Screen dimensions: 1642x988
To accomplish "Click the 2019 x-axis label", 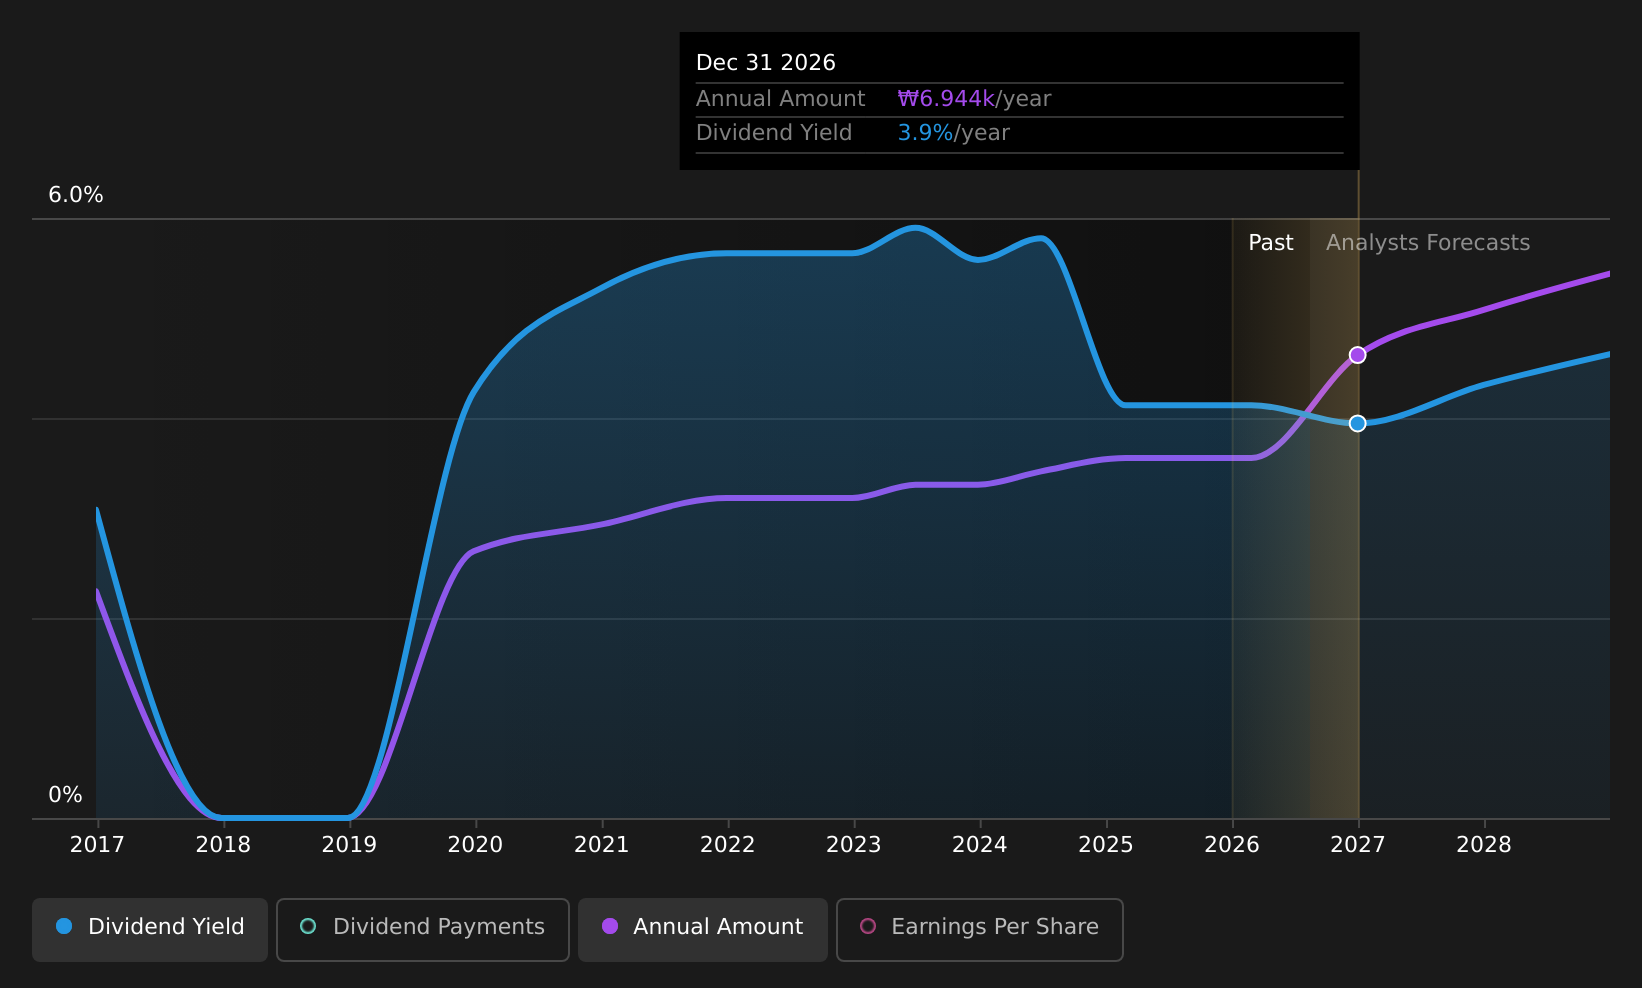I will tap(349, 845).
